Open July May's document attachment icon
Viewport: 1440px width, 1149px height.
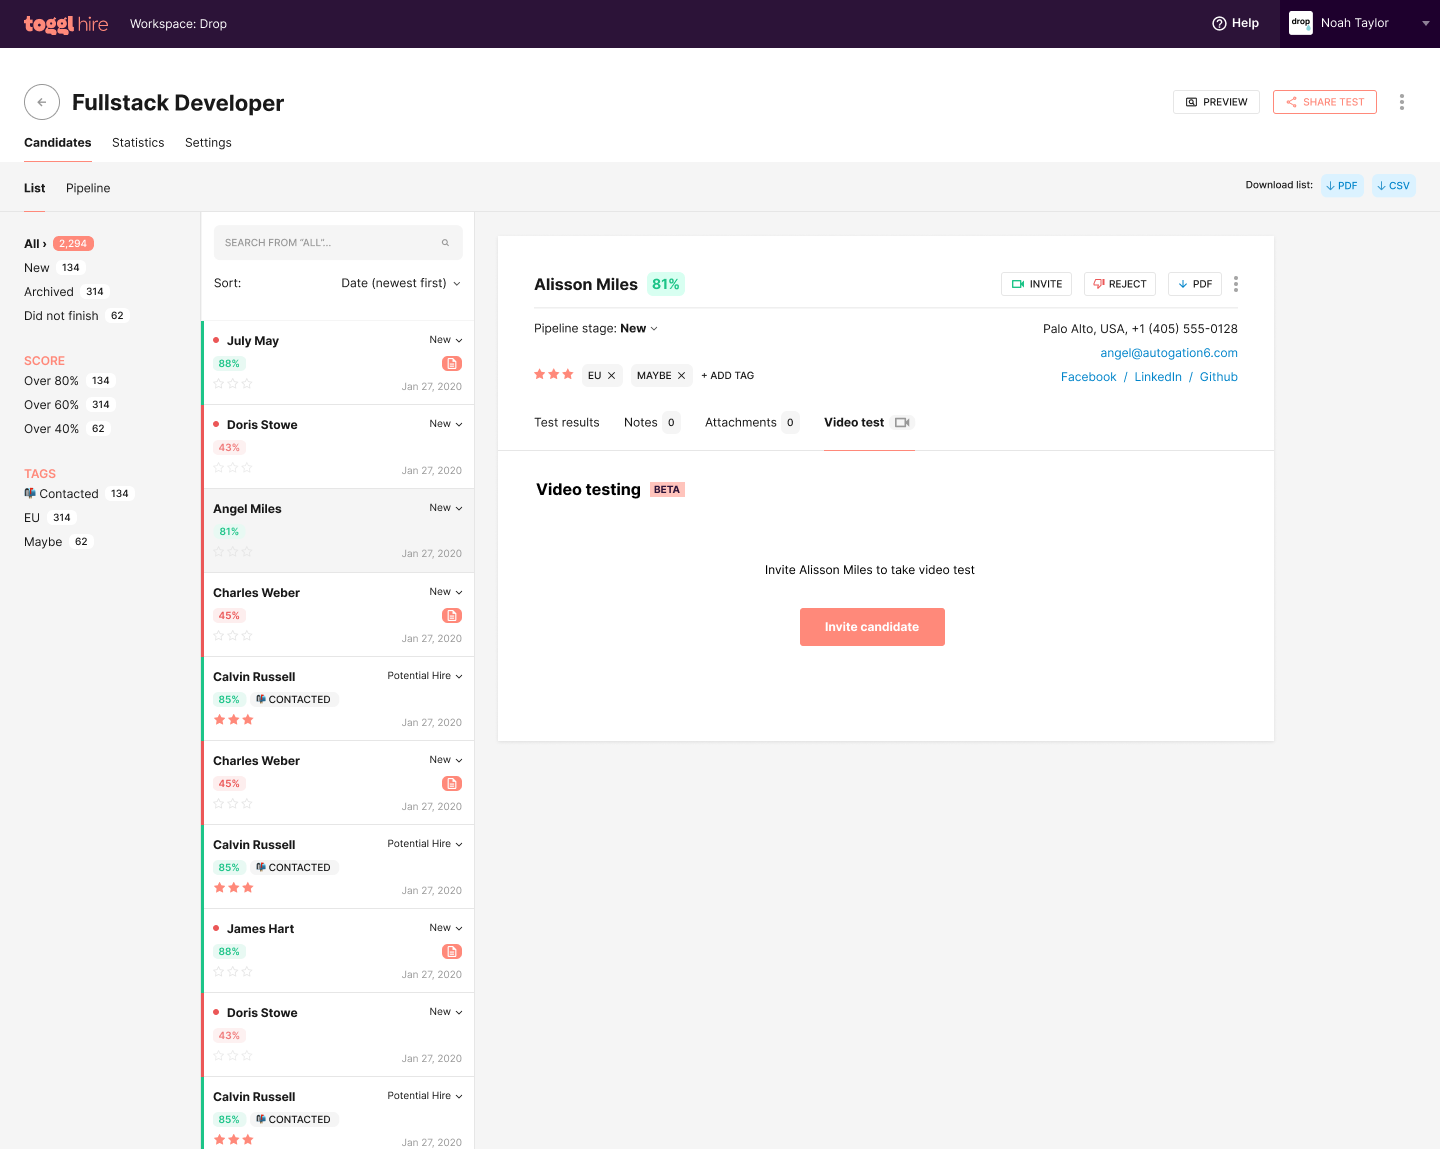tap(452, 364)
